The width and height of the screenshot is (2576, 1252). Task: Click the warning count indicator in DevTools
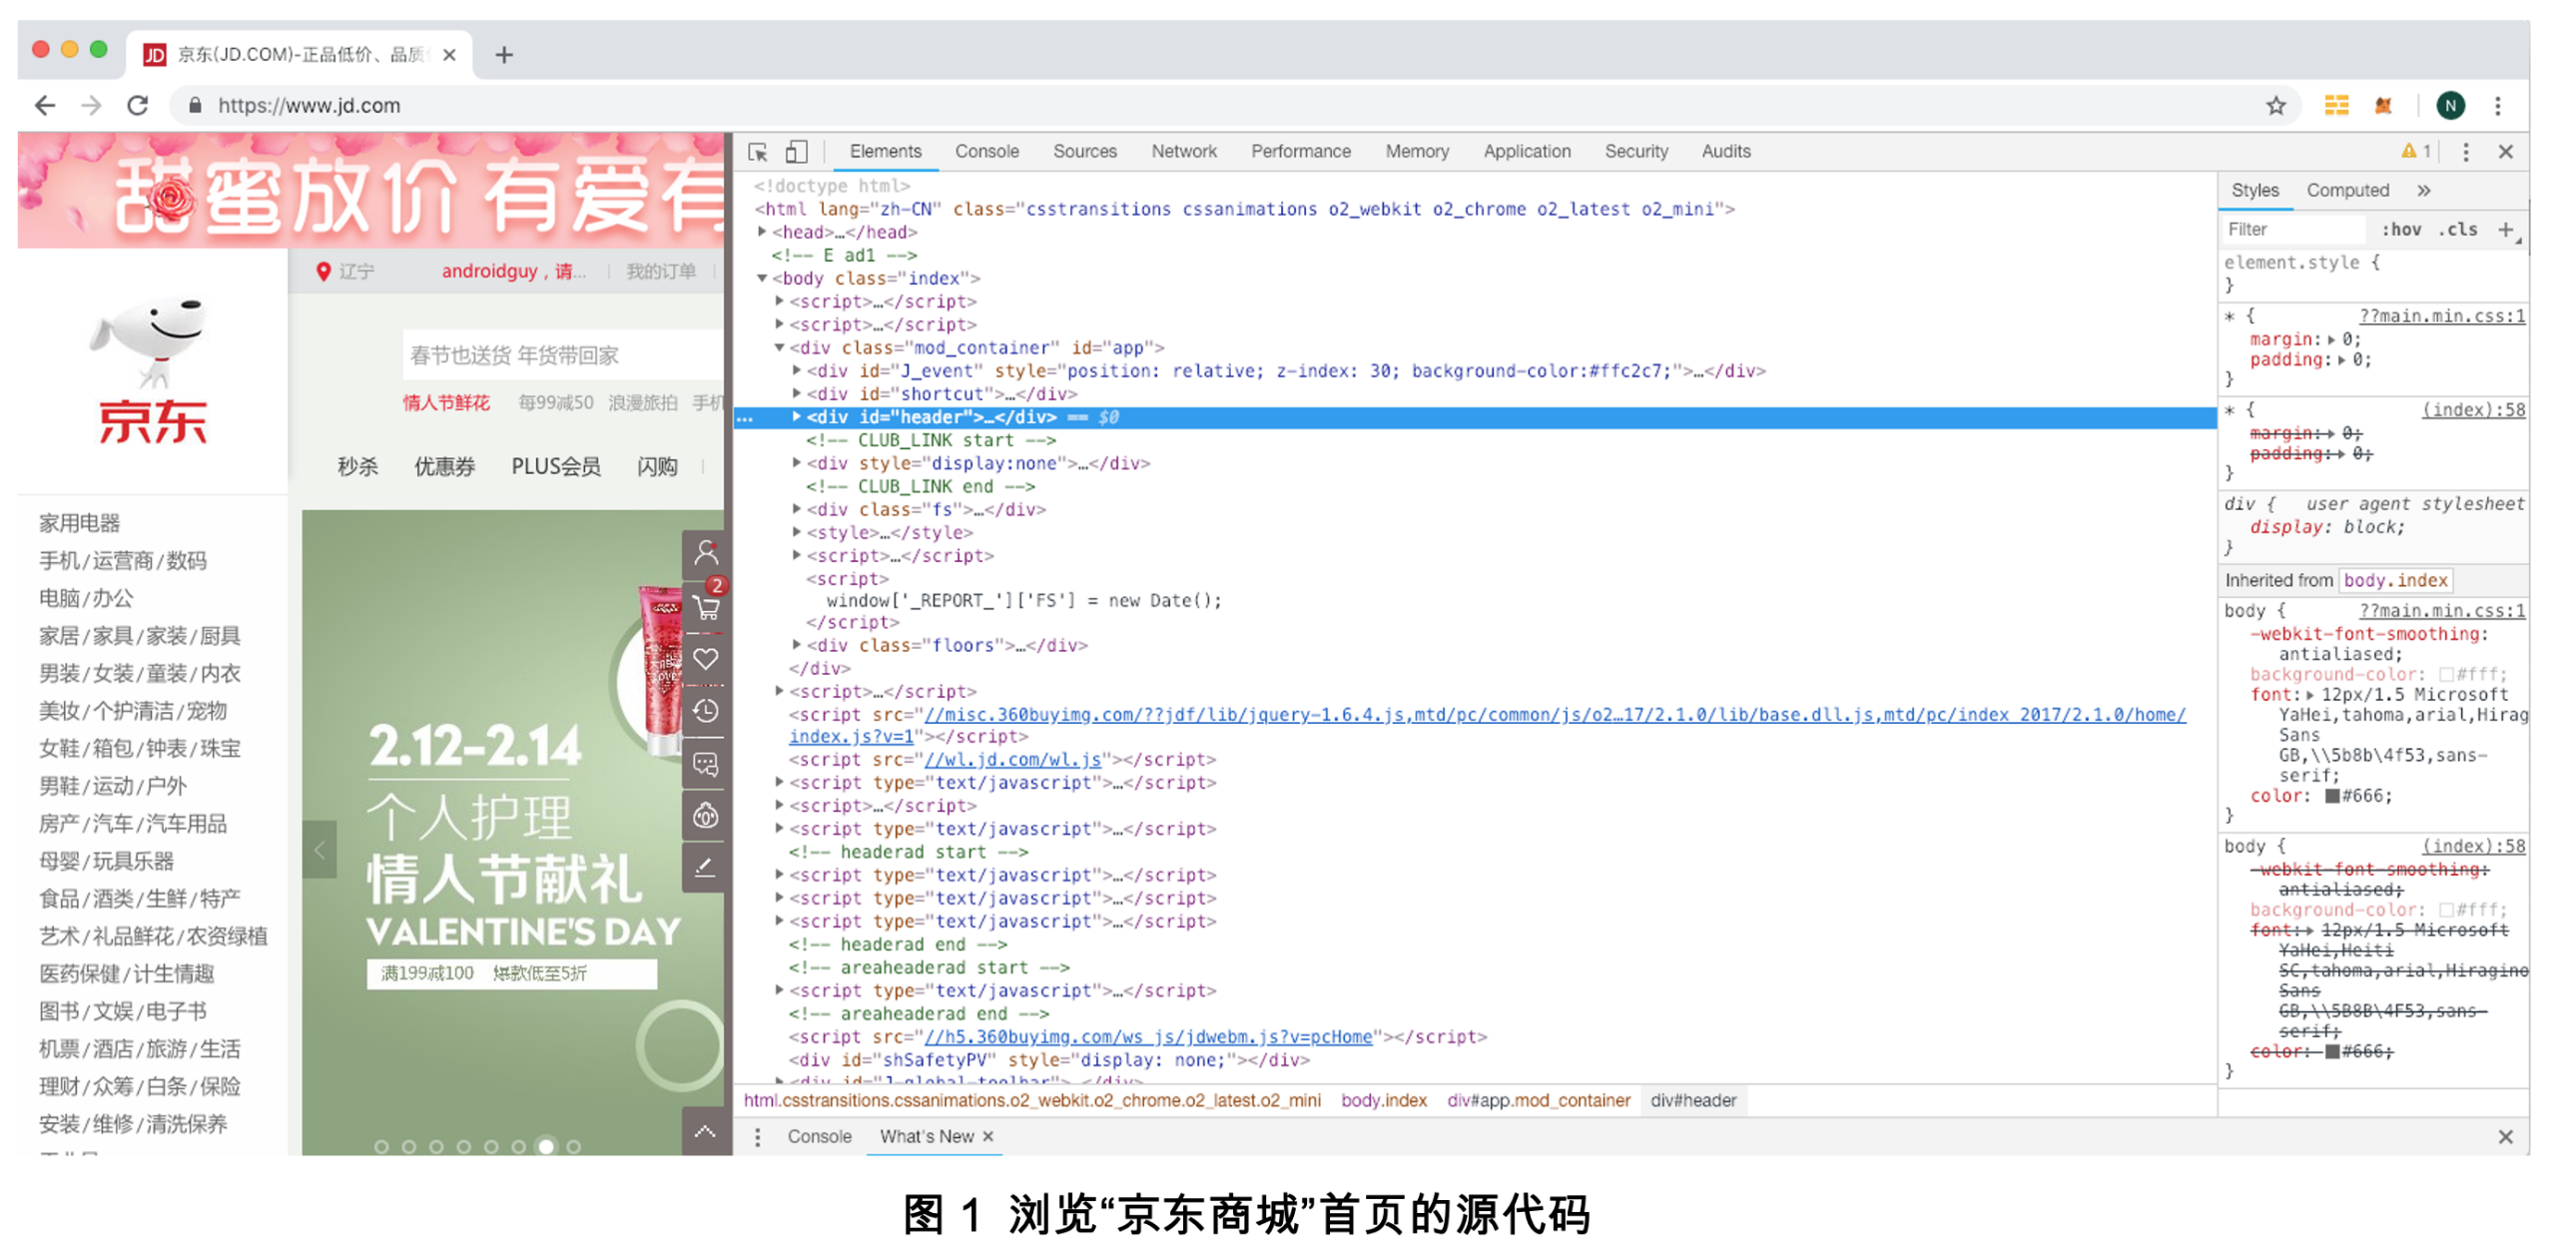[x=2416, y=151]
